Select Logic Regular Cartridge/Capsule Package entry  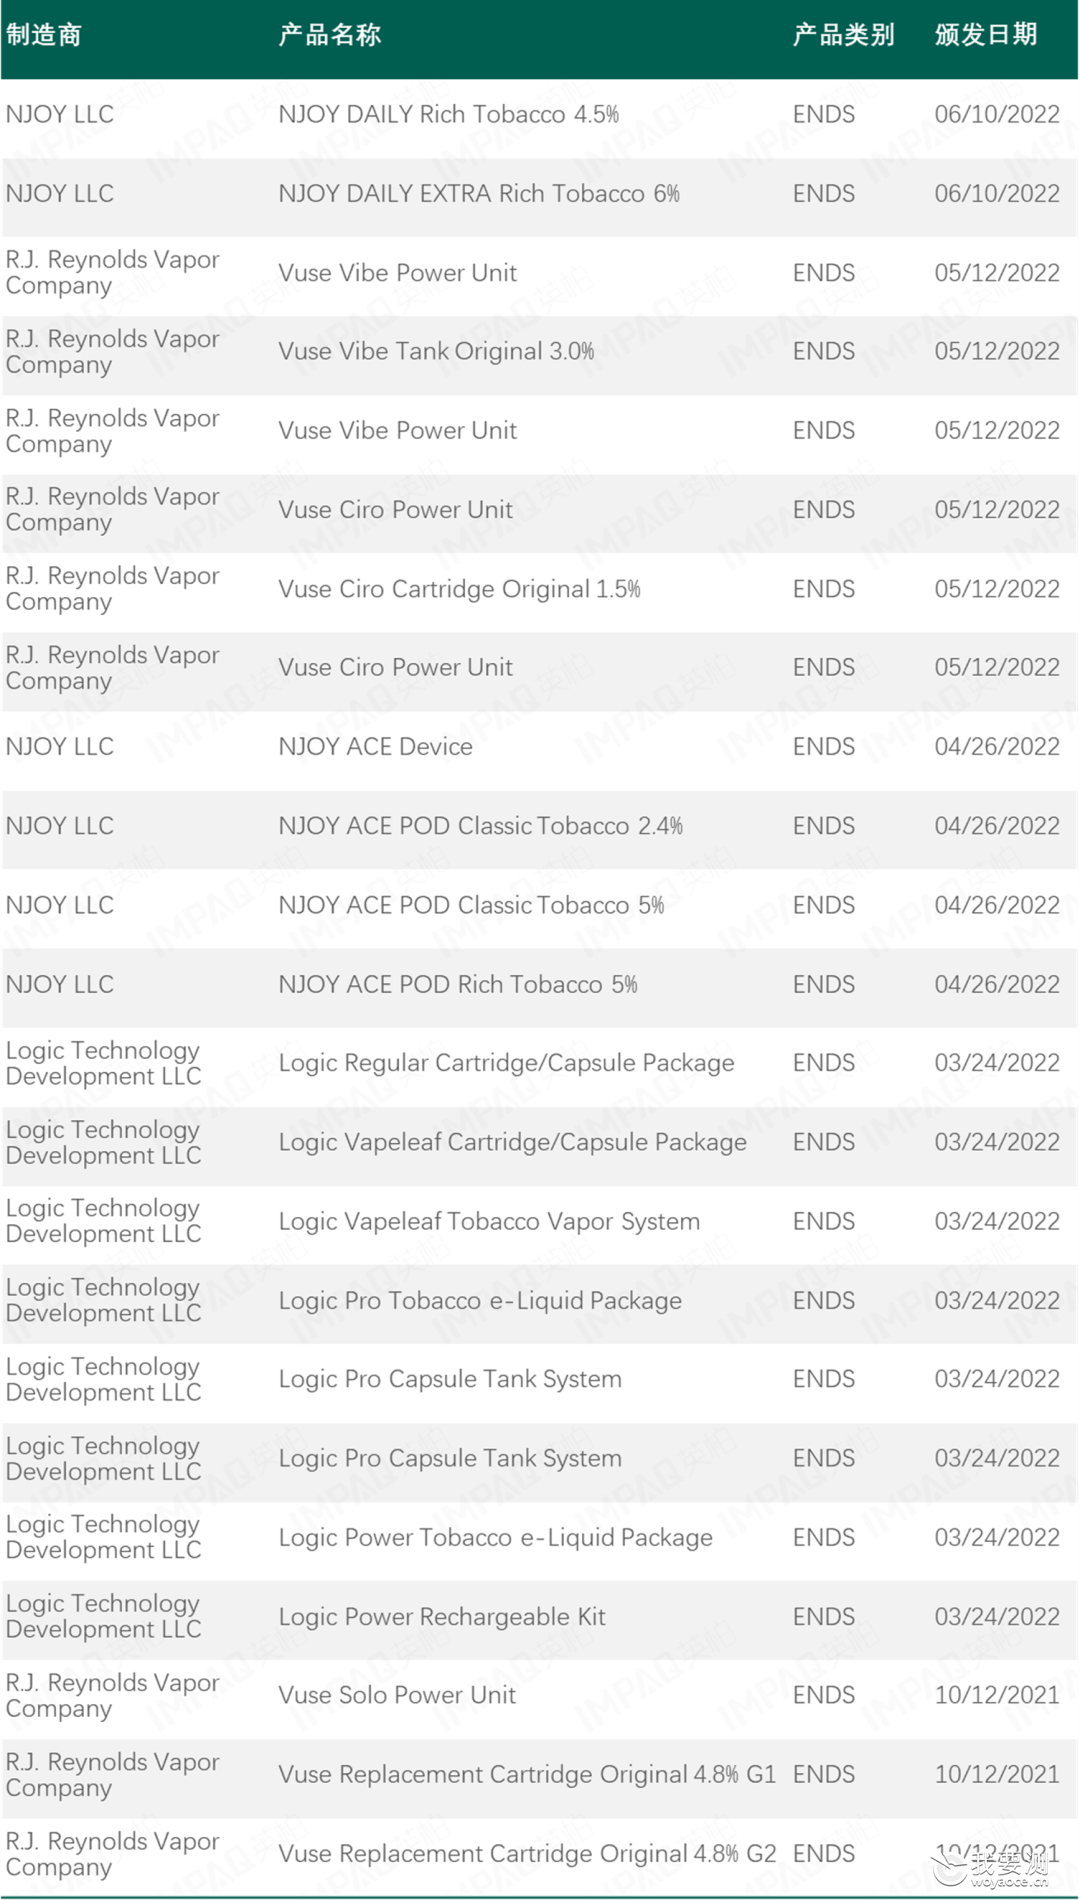(x=506, y=1063)
